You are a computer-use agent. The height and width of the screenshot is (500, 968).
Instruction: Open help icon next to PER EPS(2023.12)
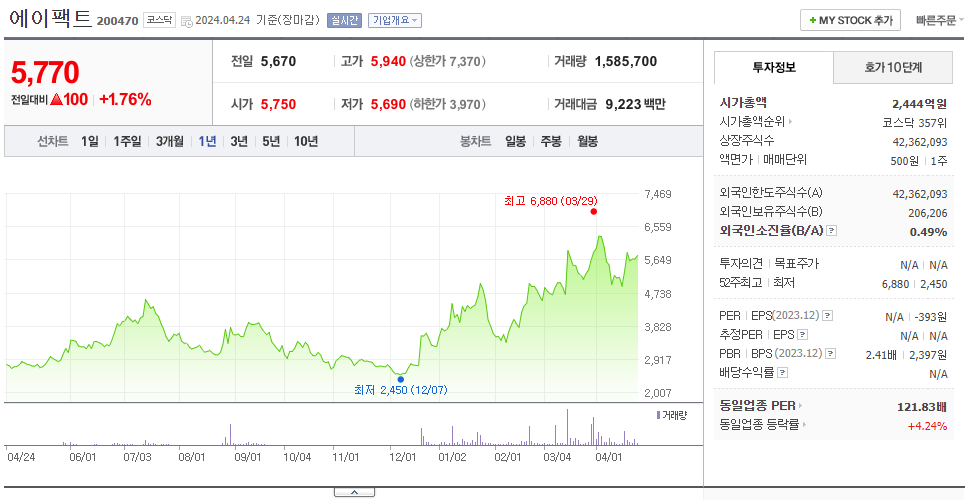(x=828, y=316)
